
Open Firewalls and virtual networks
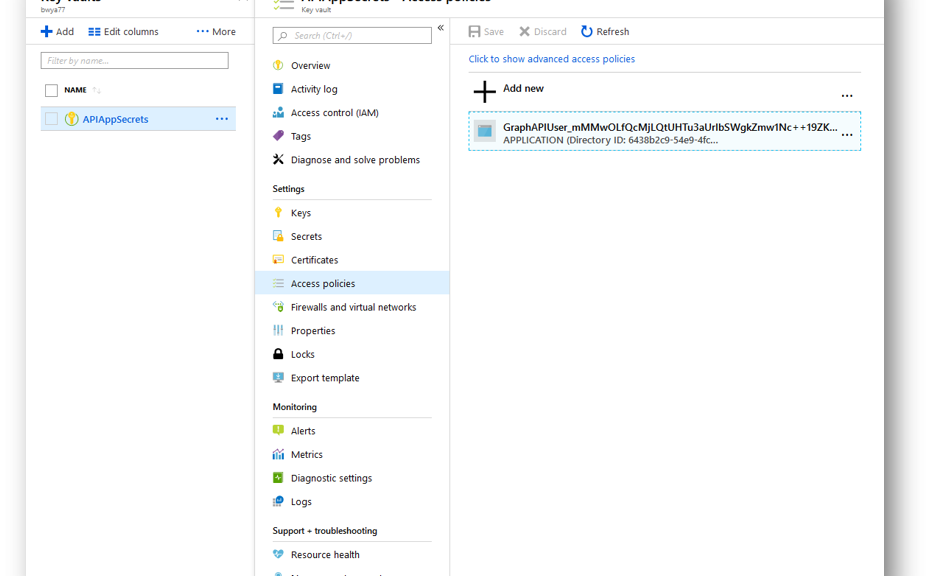coord(352,307)
